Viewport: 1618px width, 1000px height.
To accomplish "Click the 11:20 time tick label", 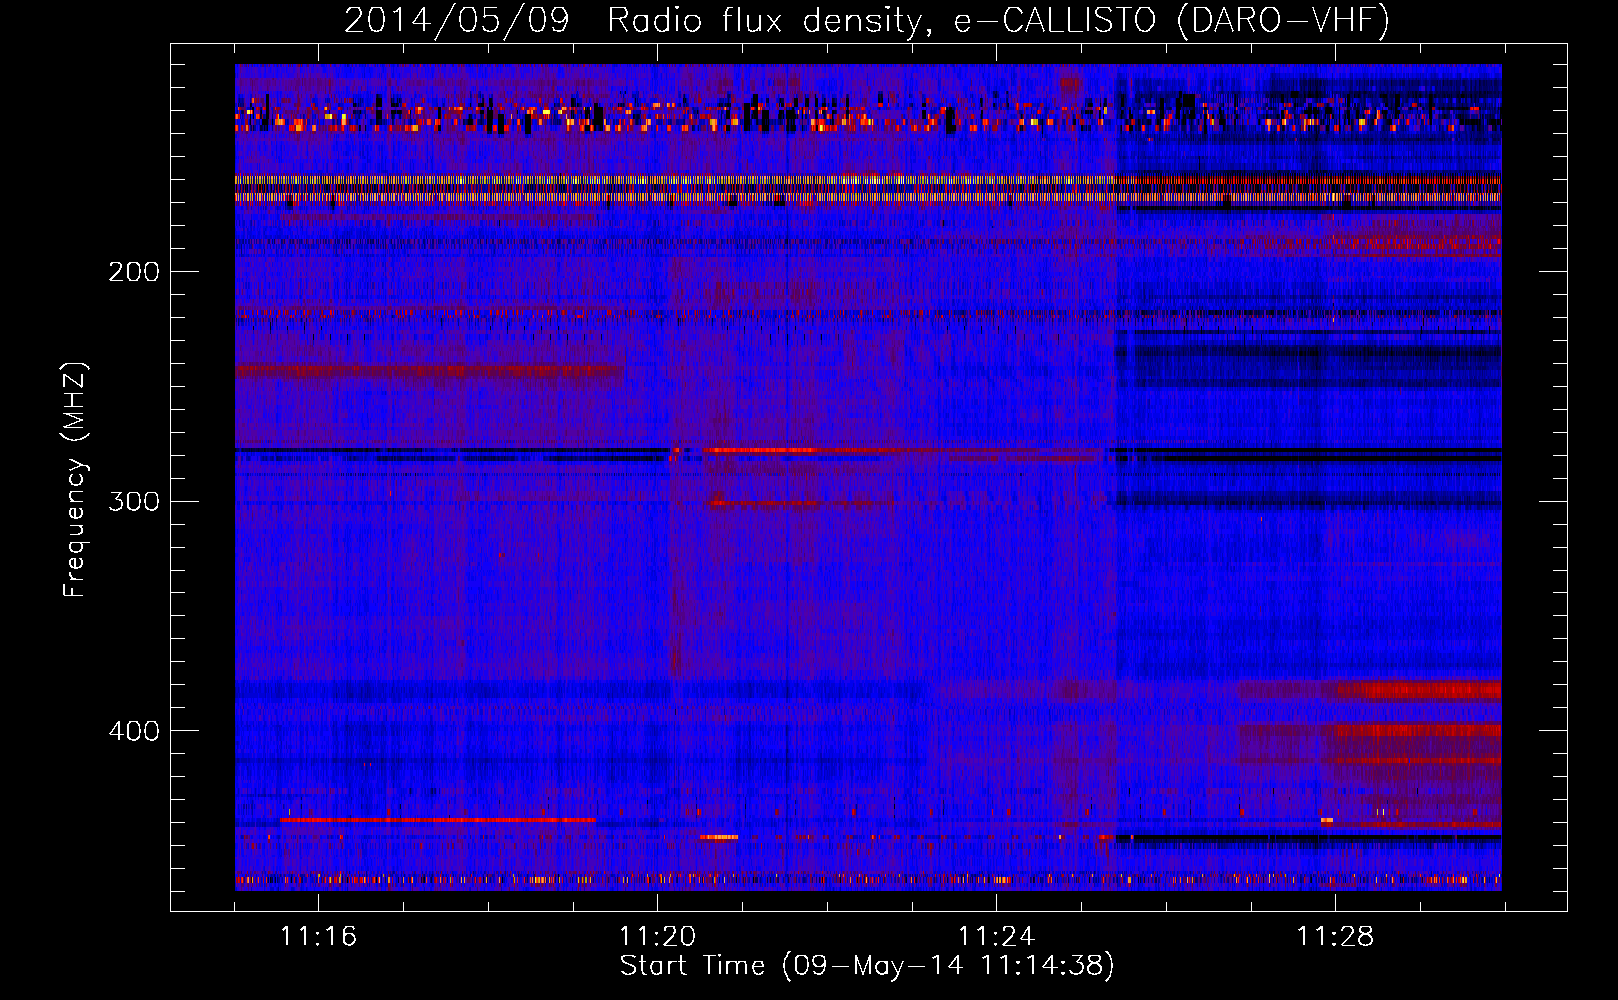I will point(657,937).
